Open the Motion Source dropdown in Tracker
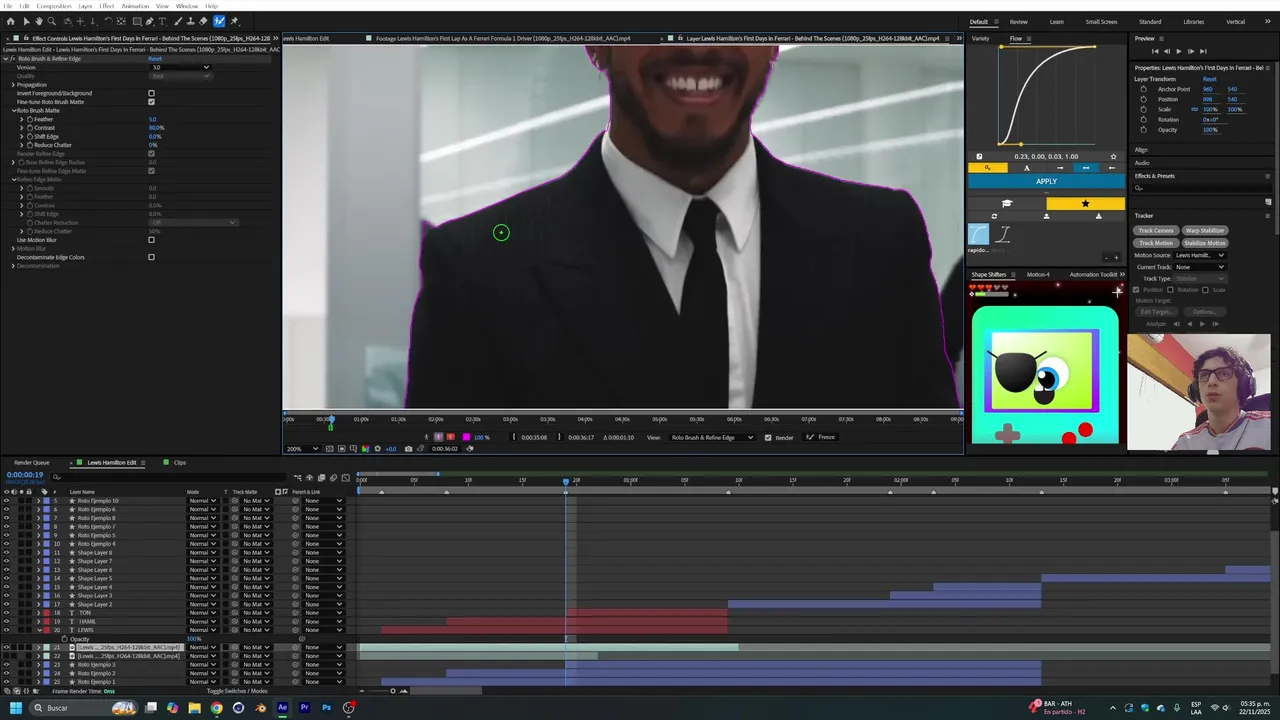 pyautogui.click(x=1200, y=255)
